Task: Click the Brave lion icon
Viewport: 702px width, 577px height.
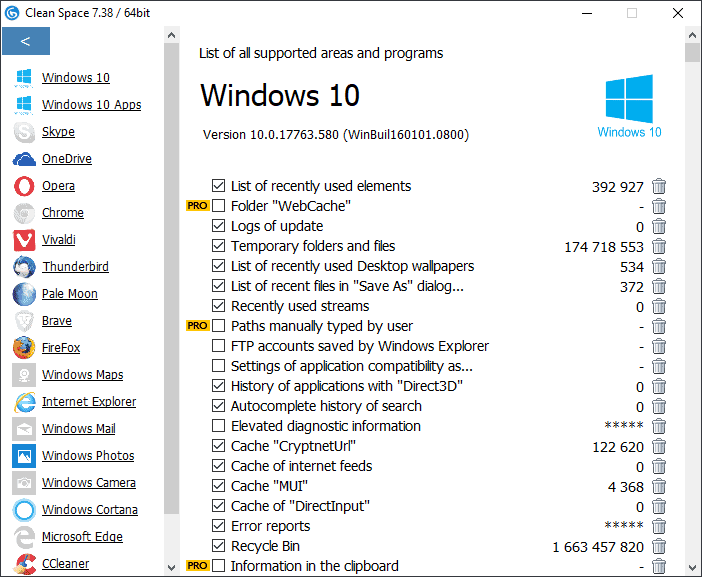Action: [x=24, y=321]
